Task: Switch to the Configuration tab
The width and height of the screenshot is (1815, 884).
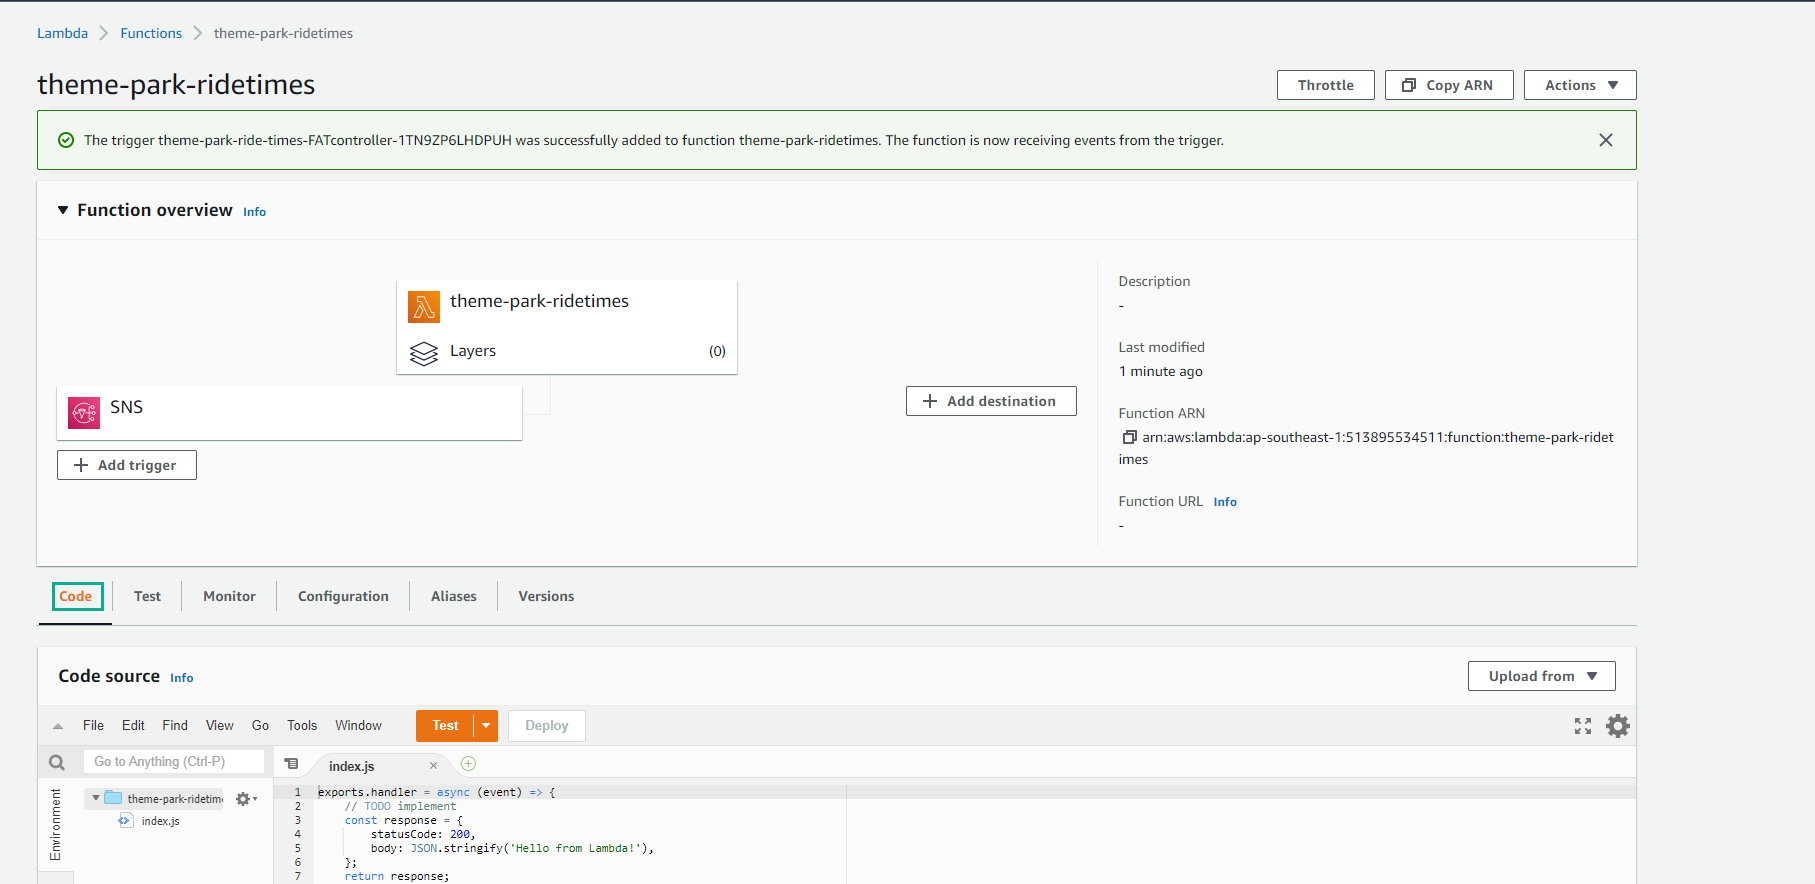Action: coord(343,596)
